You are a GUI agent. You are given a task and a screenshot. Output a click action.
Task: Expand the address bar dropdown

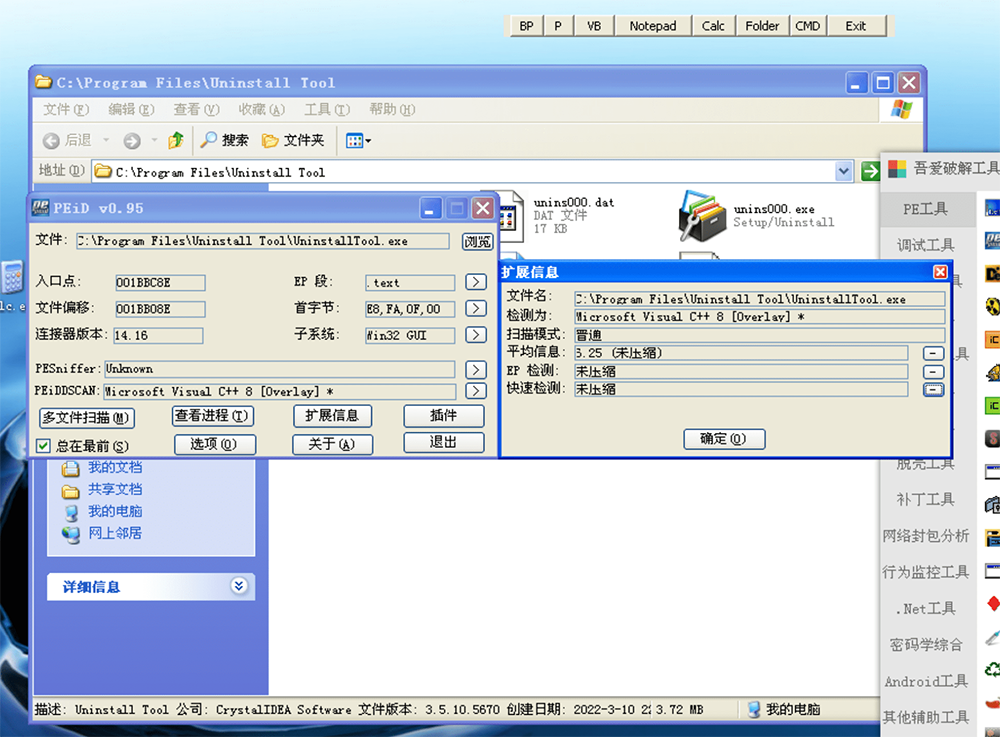(x=844, y=171)
